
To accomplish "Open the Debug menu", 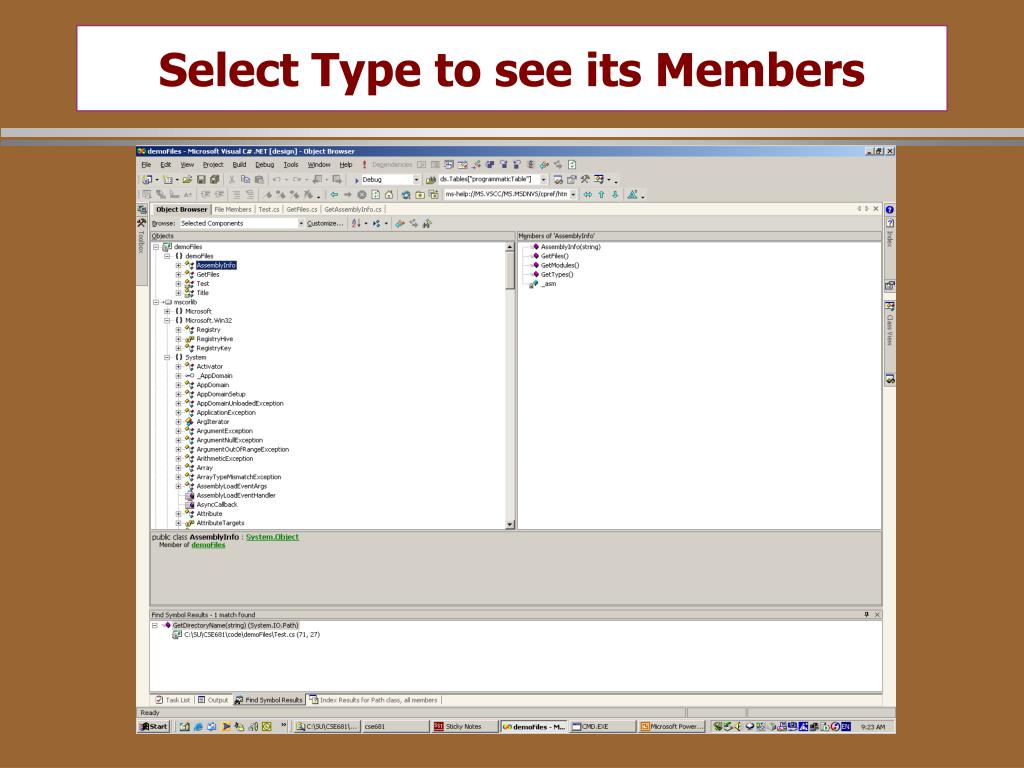I will [264, 165].
